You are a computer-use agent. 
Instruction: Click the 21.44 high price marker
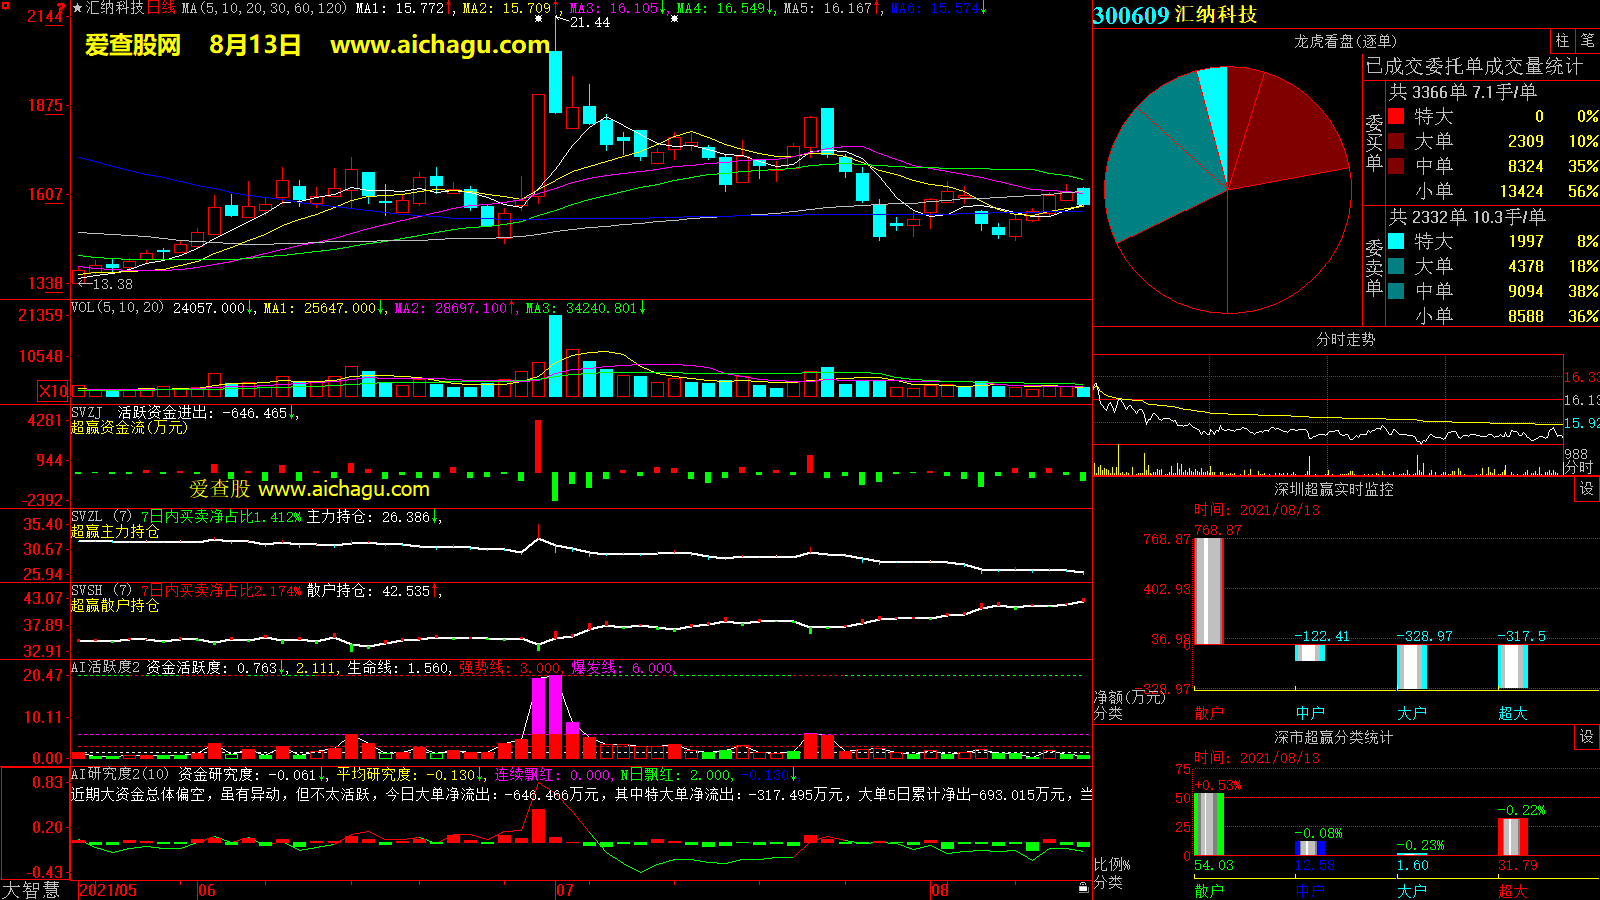coord(588,22)
